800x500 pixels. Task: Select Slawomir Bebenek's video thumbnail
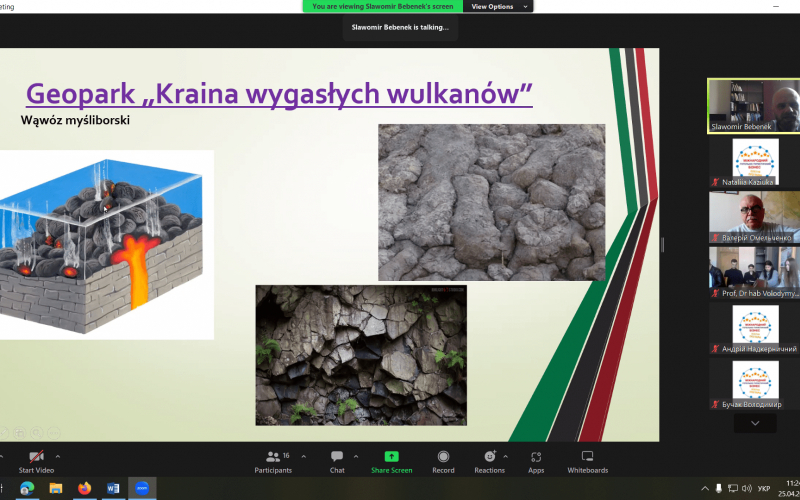pos(754,106)
